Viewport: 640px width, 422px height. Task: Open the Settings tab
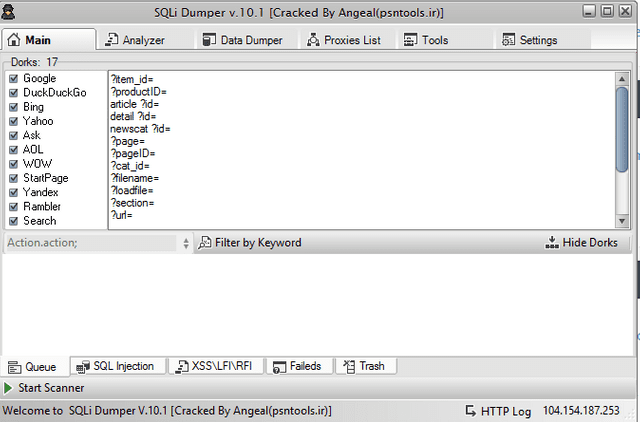[x=543, y=40]
